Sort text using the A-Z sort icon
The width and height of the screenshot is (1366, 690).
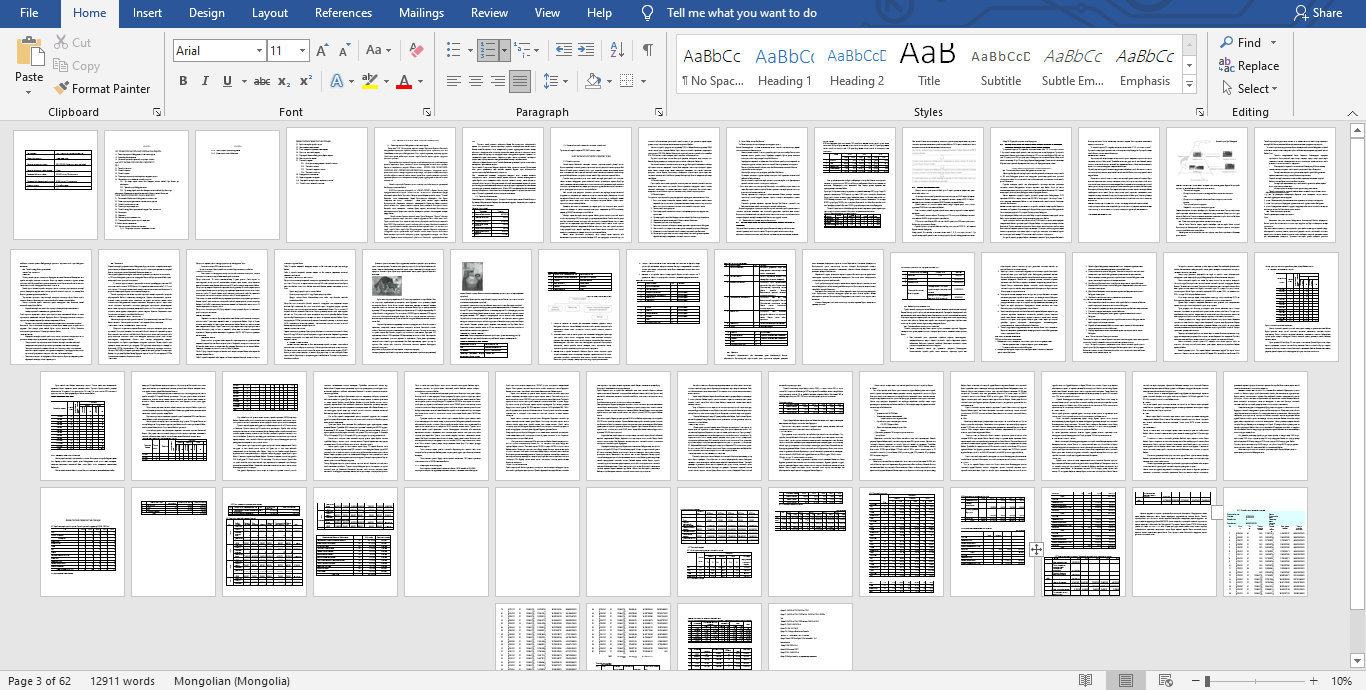[618, 50]
